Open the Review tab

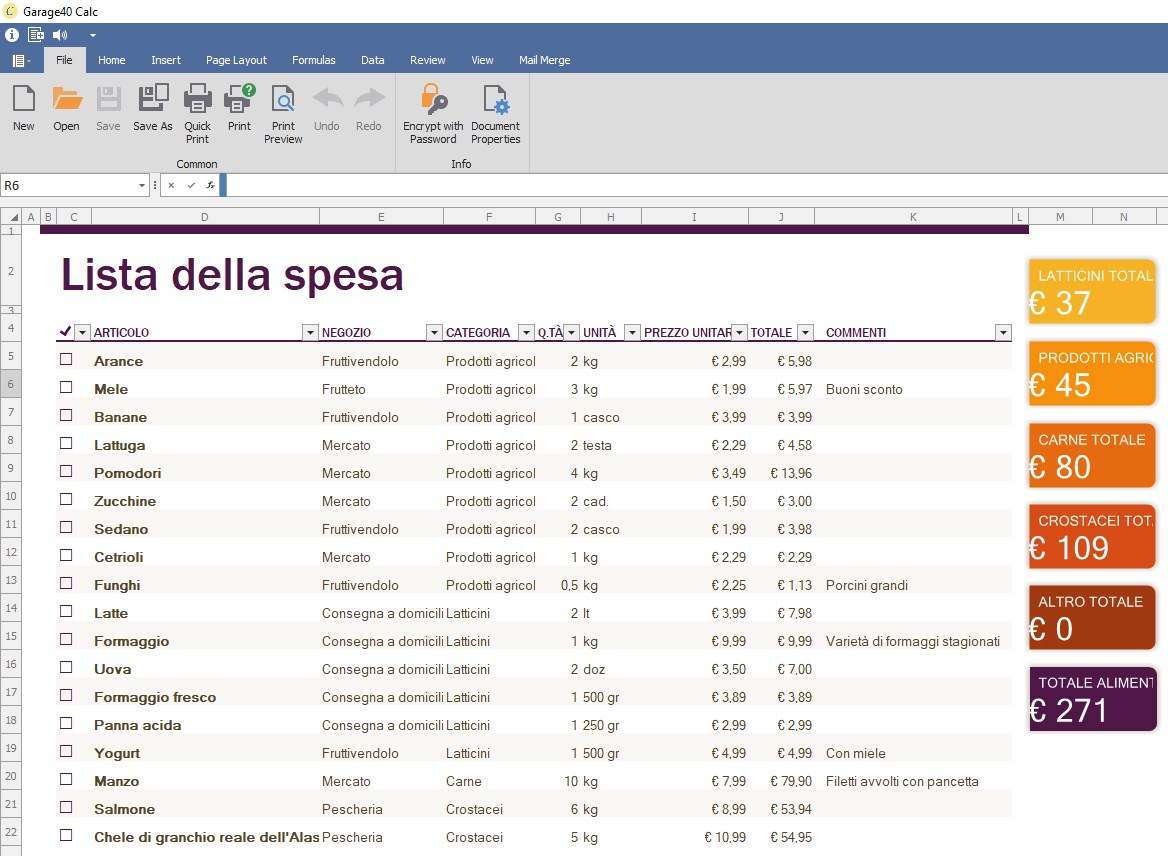[428, 60]
